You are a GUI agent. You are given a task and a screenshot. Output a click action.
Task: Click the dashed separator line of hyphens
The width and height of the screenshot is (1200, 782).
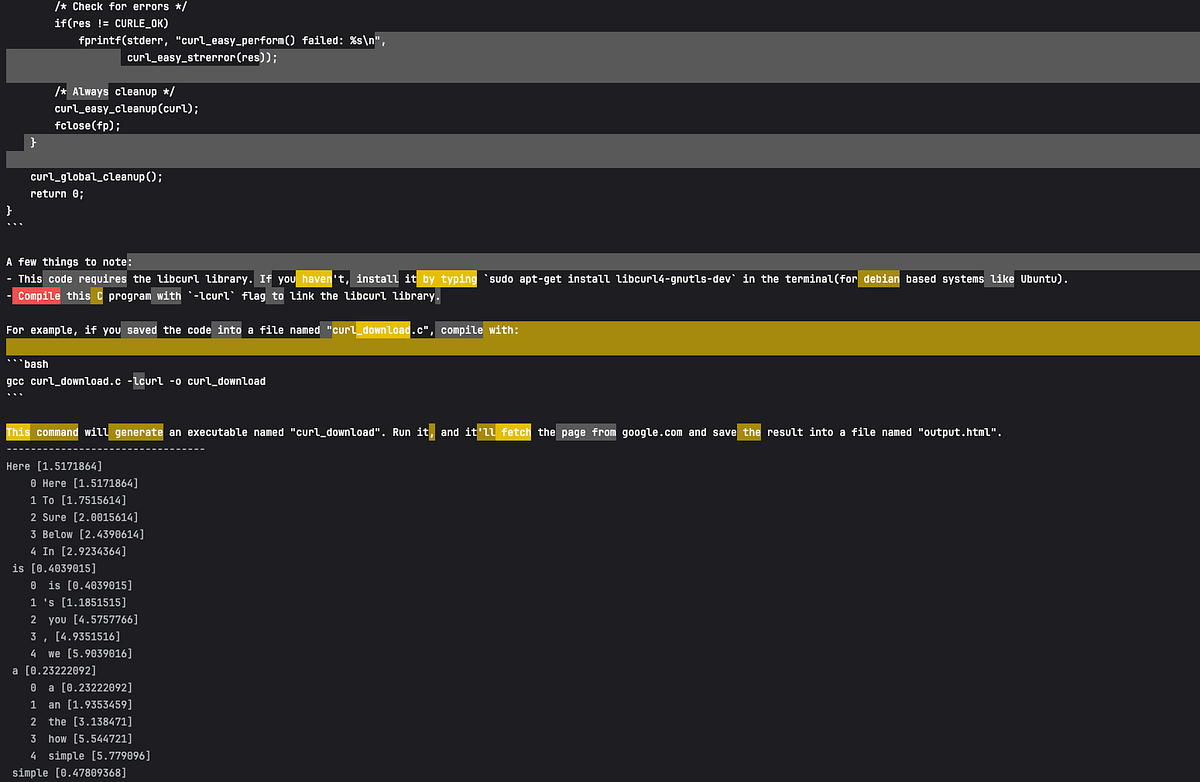(105, 449)
